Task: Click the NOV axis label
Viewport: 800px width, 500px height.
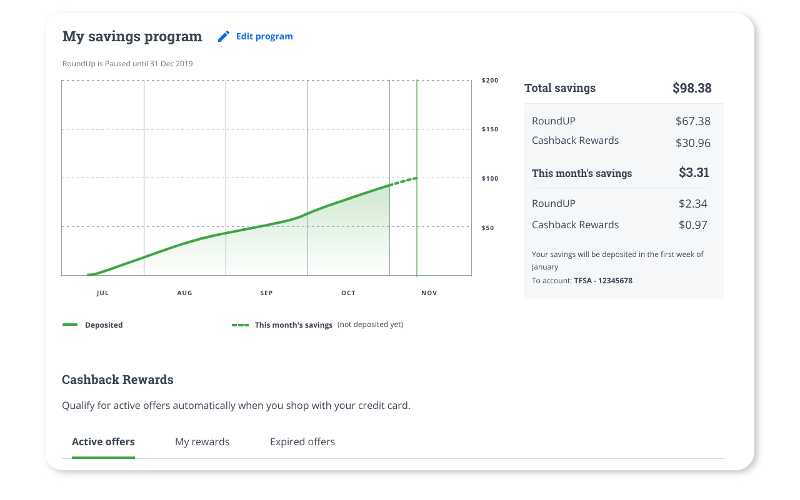Action: (429, 293)
